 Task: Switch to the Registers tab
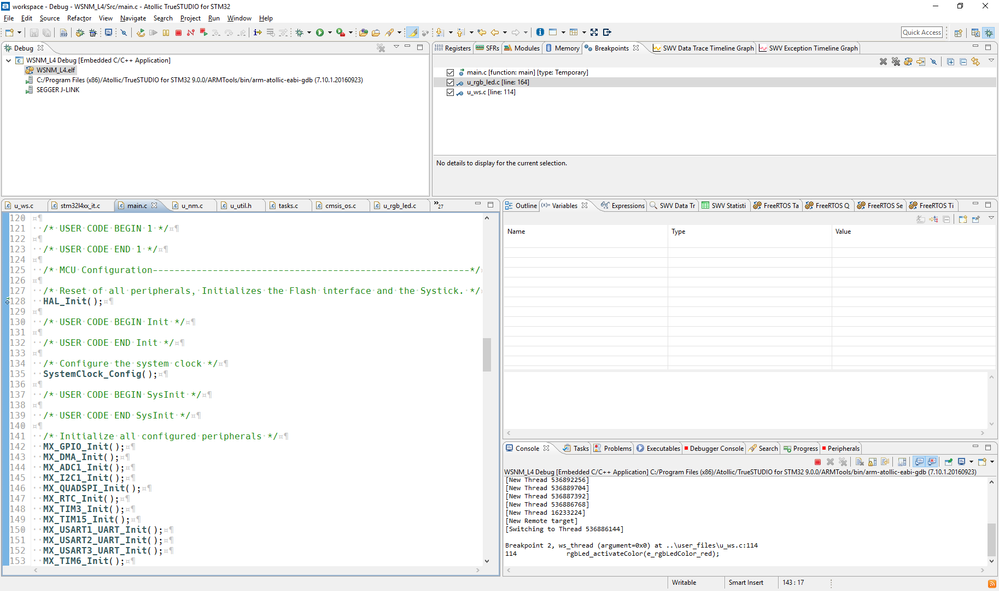[x=453, y=48]
